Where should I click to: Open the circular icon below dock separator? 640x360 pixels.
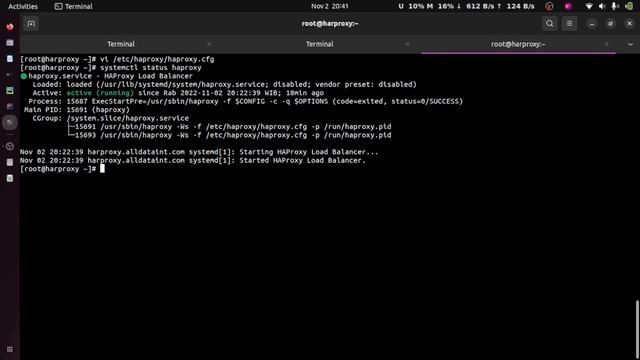[10, 146]
